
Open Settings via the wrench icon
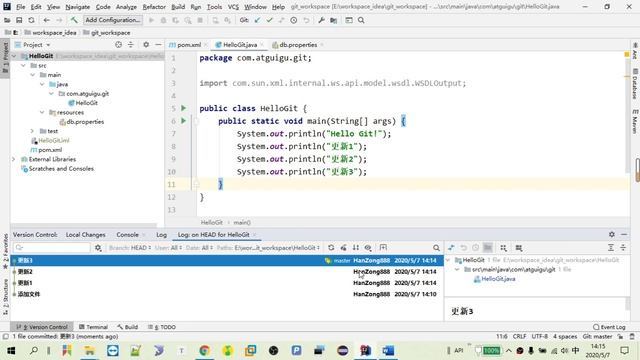[x=321, y=20]
